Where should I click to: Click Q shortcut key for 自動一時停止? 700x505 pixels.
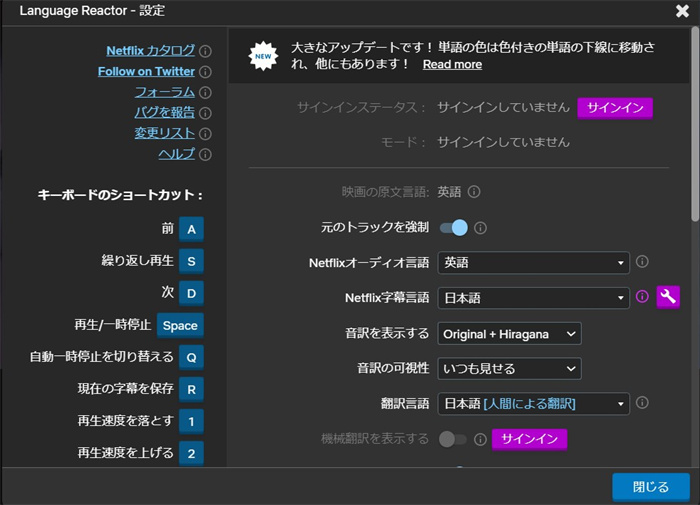point(191,357)
